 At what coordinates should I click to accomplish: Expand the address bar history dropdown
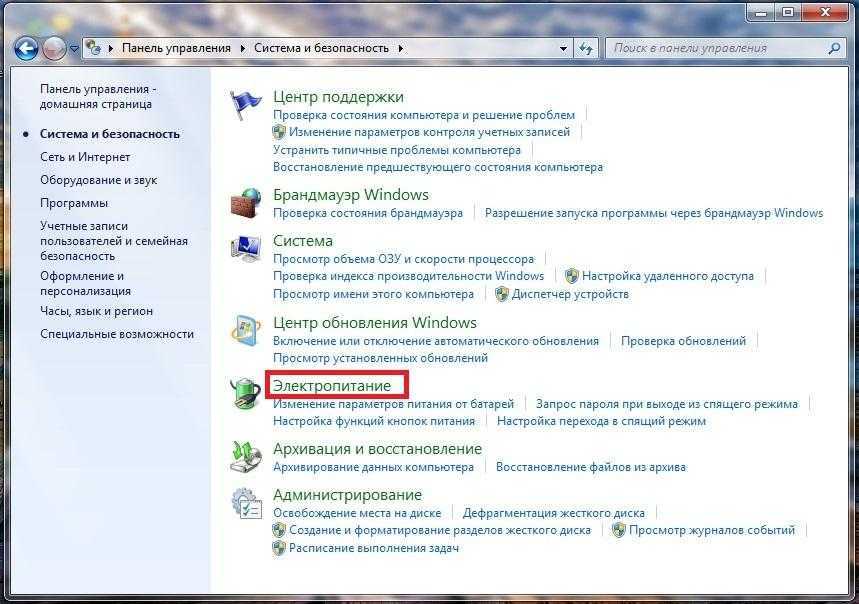[x=563, y=49]
